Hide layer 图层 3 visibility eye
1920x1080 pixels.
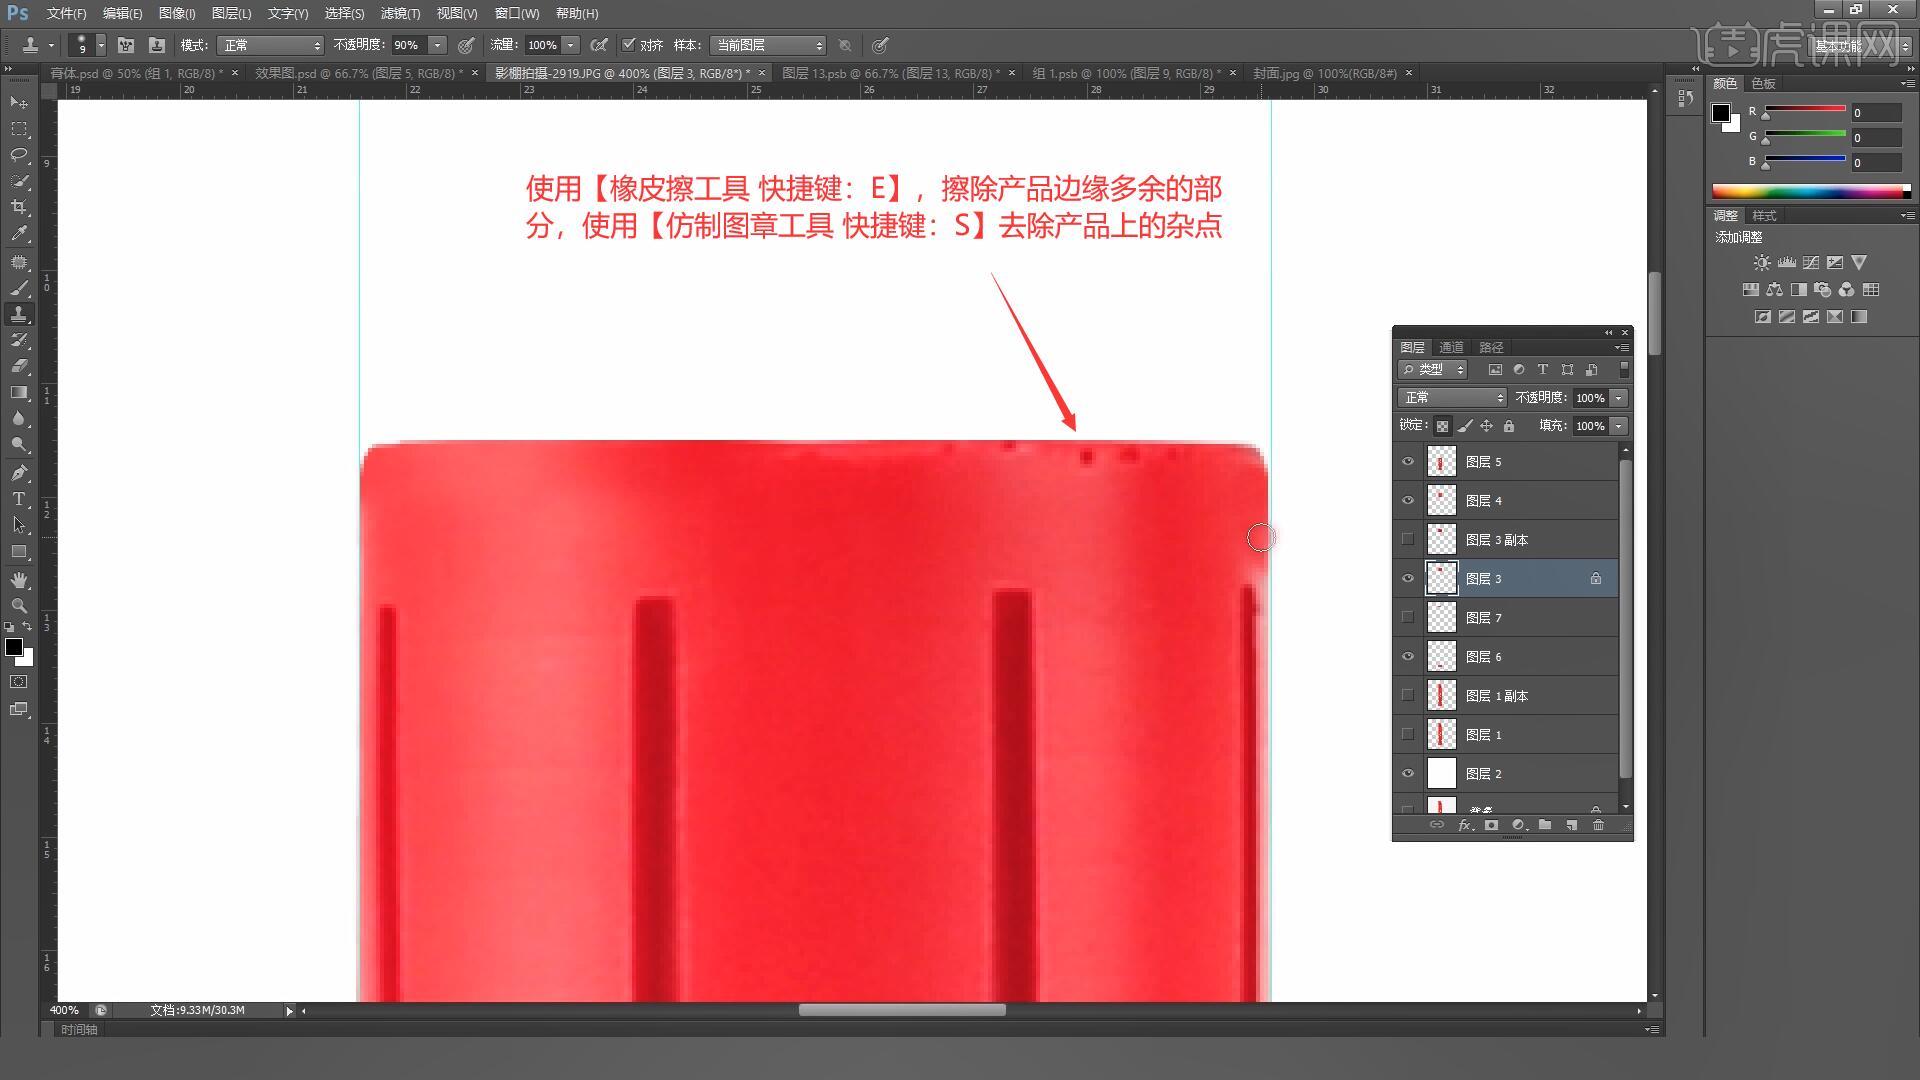pos(1408,578)
